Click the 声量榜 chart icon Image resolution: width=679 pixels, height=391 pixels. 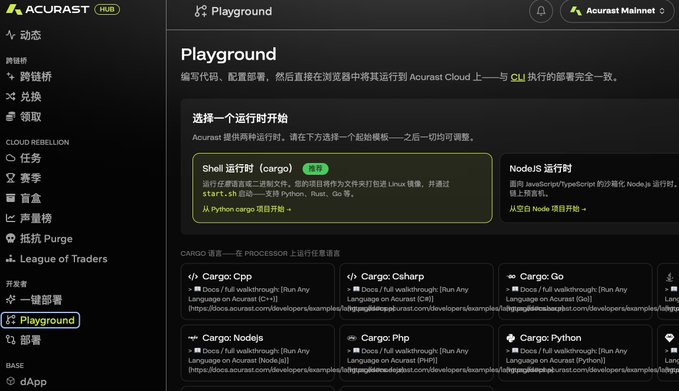(11, 218)
